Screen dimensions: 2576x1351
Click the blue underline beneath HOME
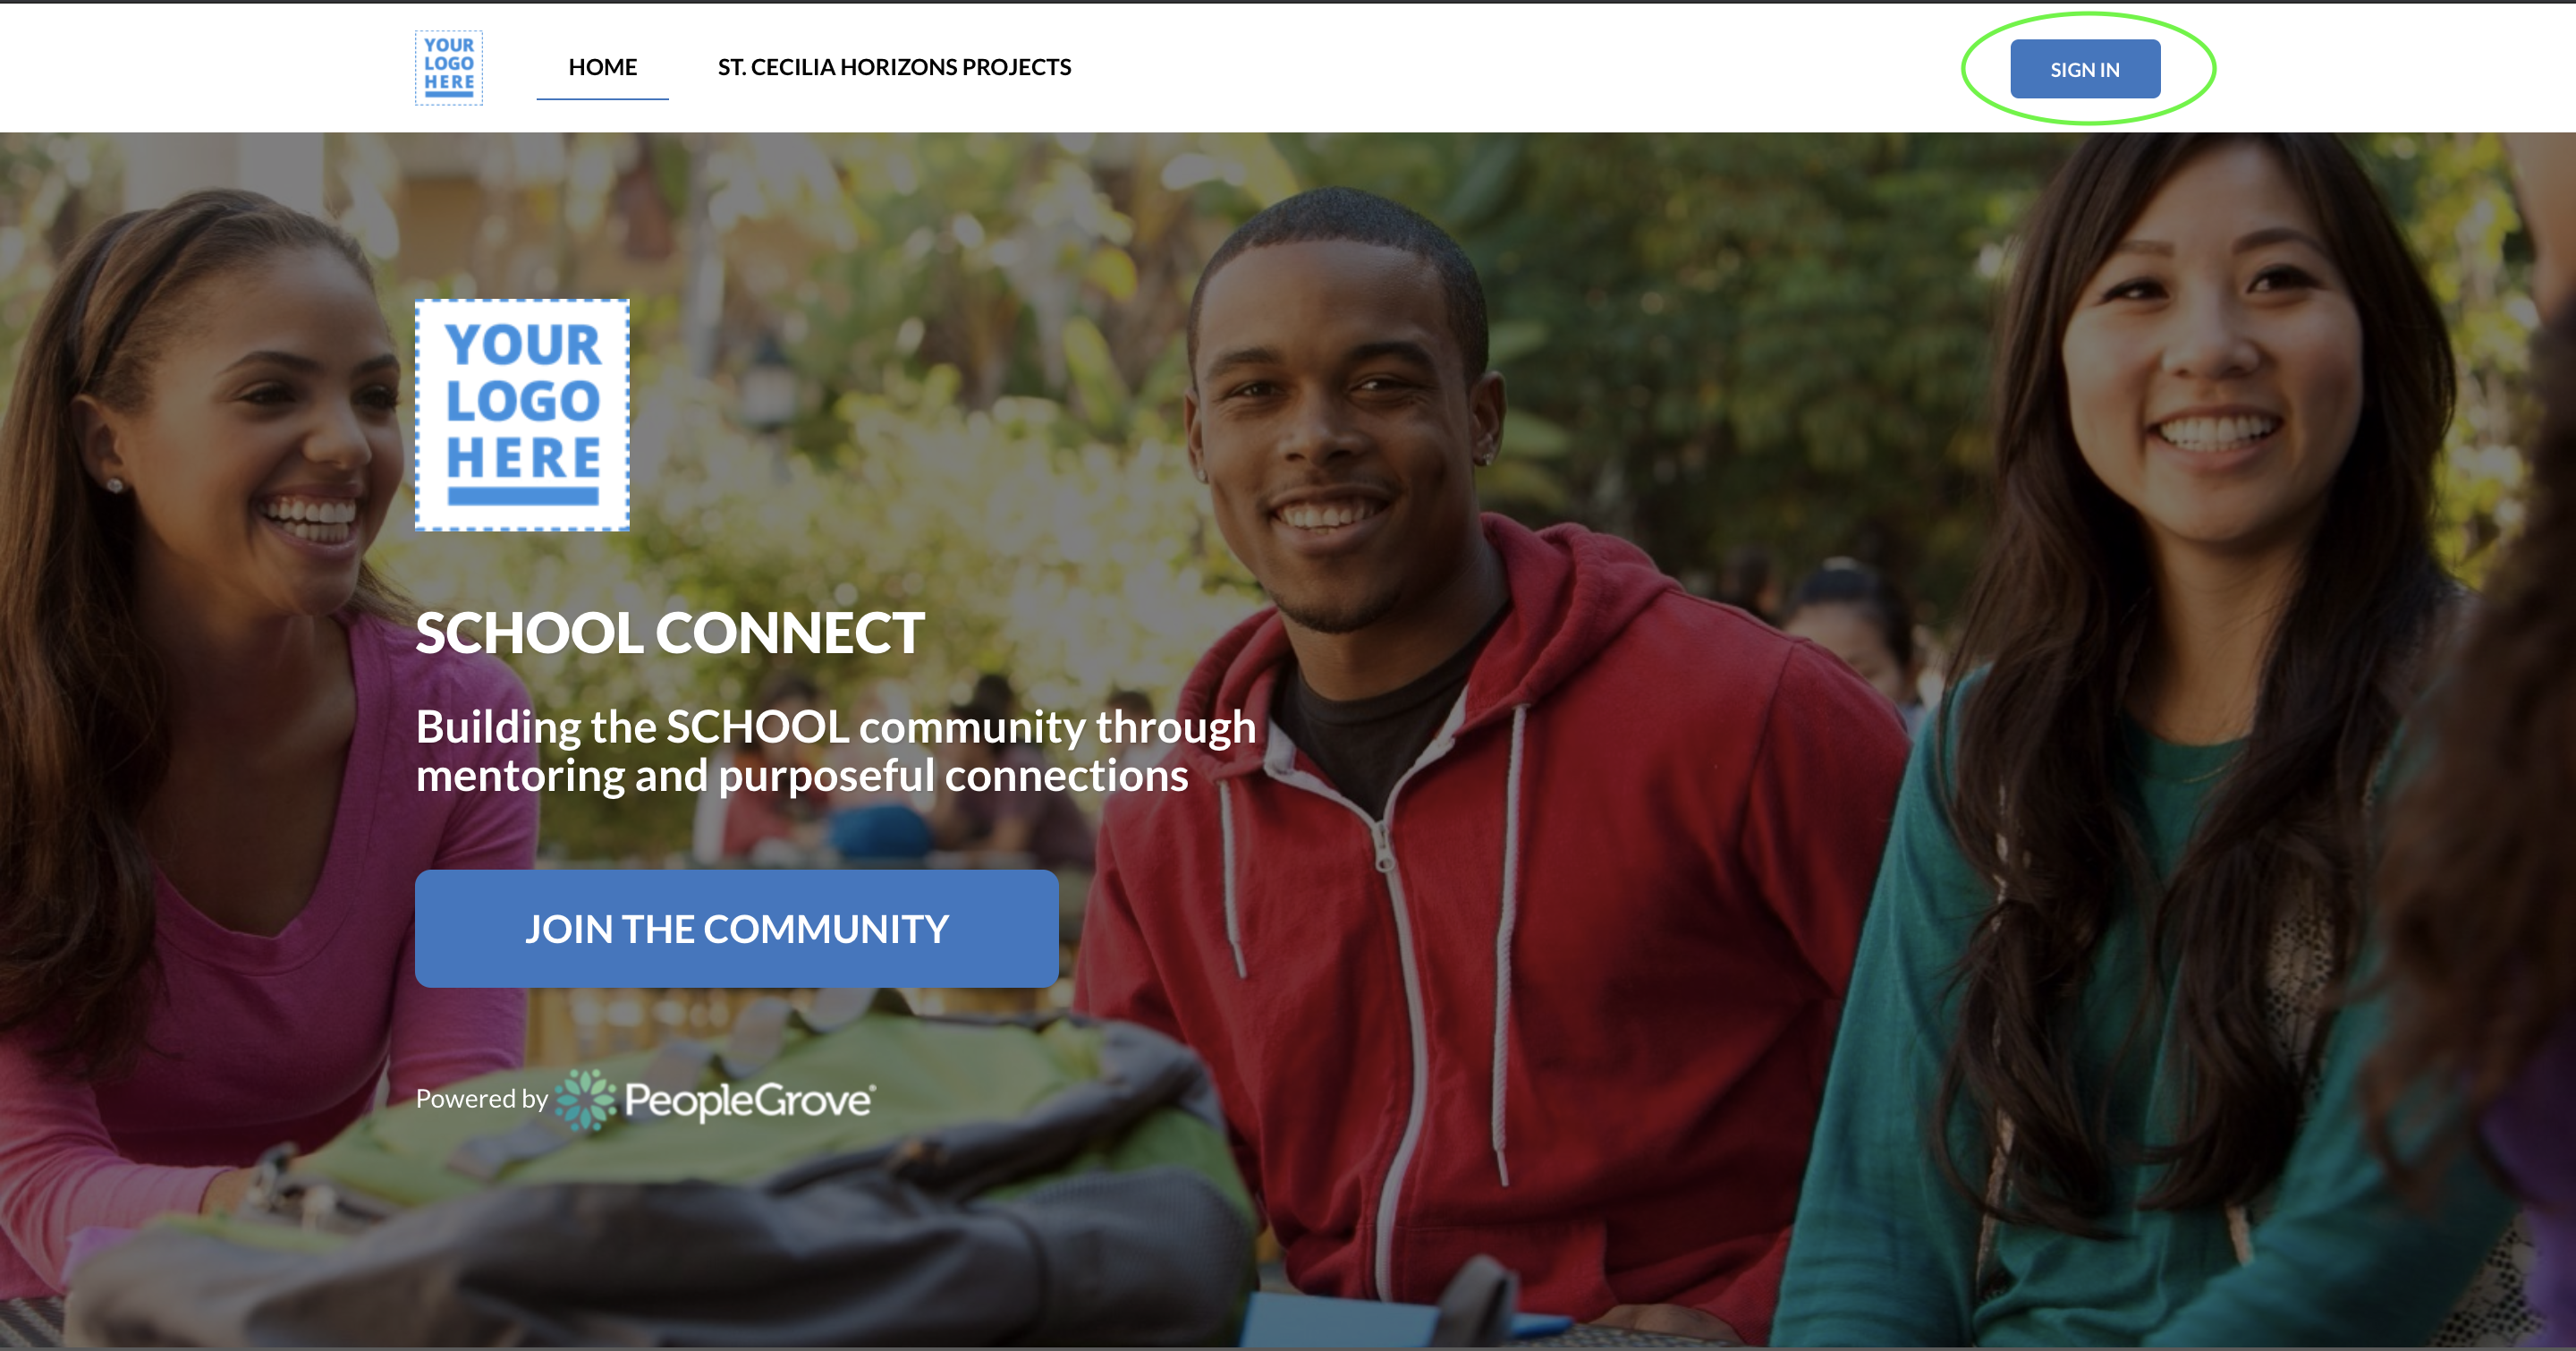(602, 99)
